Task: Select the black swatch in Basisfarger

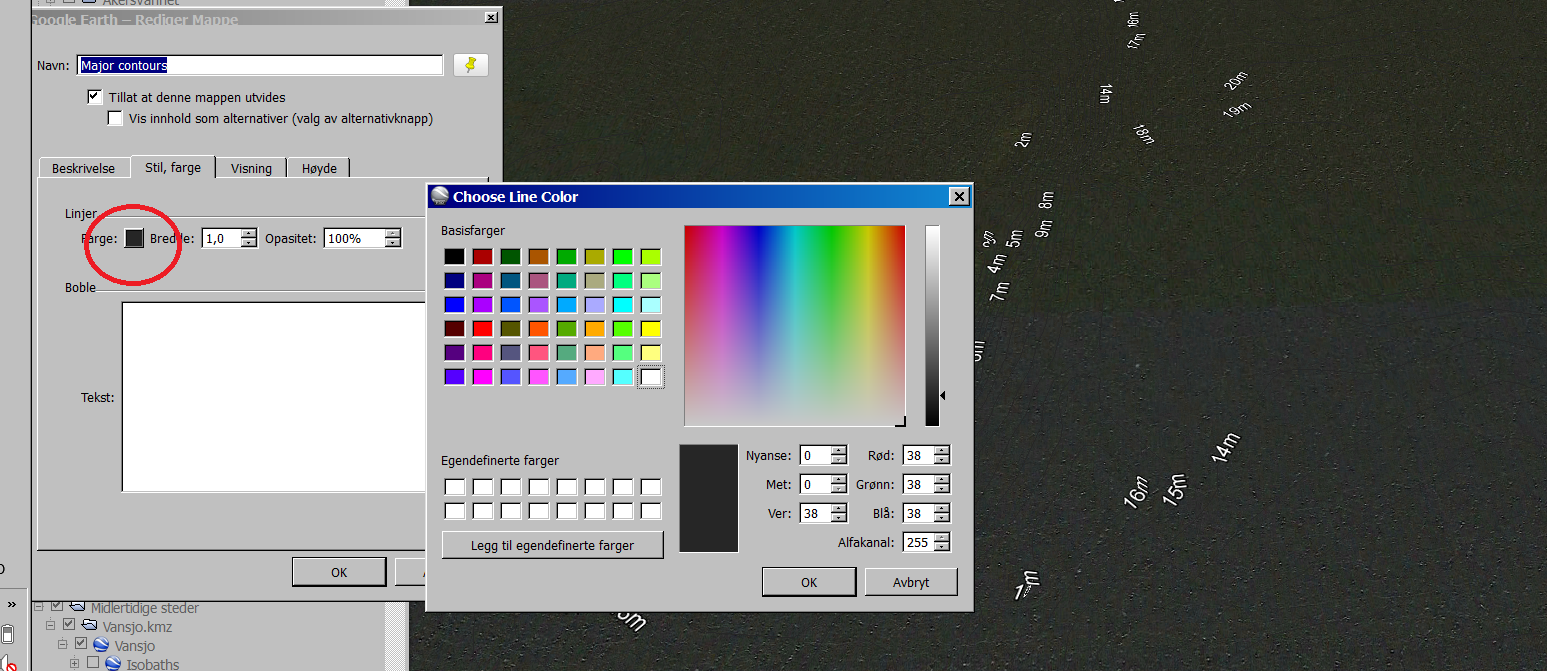Action: (454, 257)
